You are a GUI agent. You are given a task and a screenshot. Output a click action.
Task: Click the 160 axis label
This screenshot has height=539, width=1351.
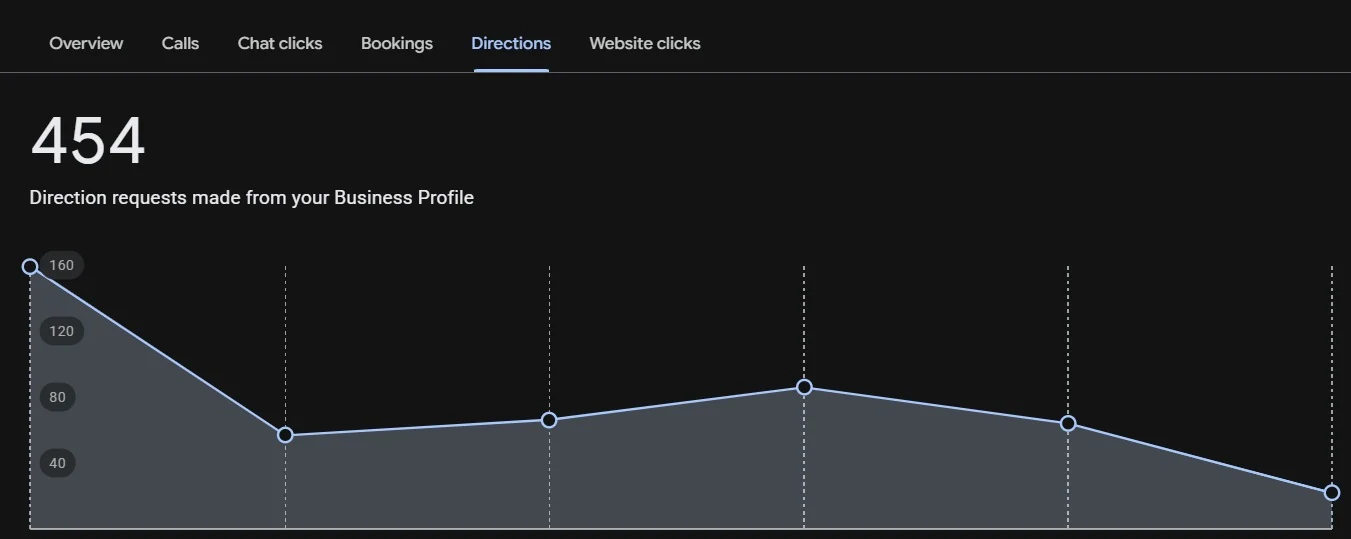pos(61,265)
